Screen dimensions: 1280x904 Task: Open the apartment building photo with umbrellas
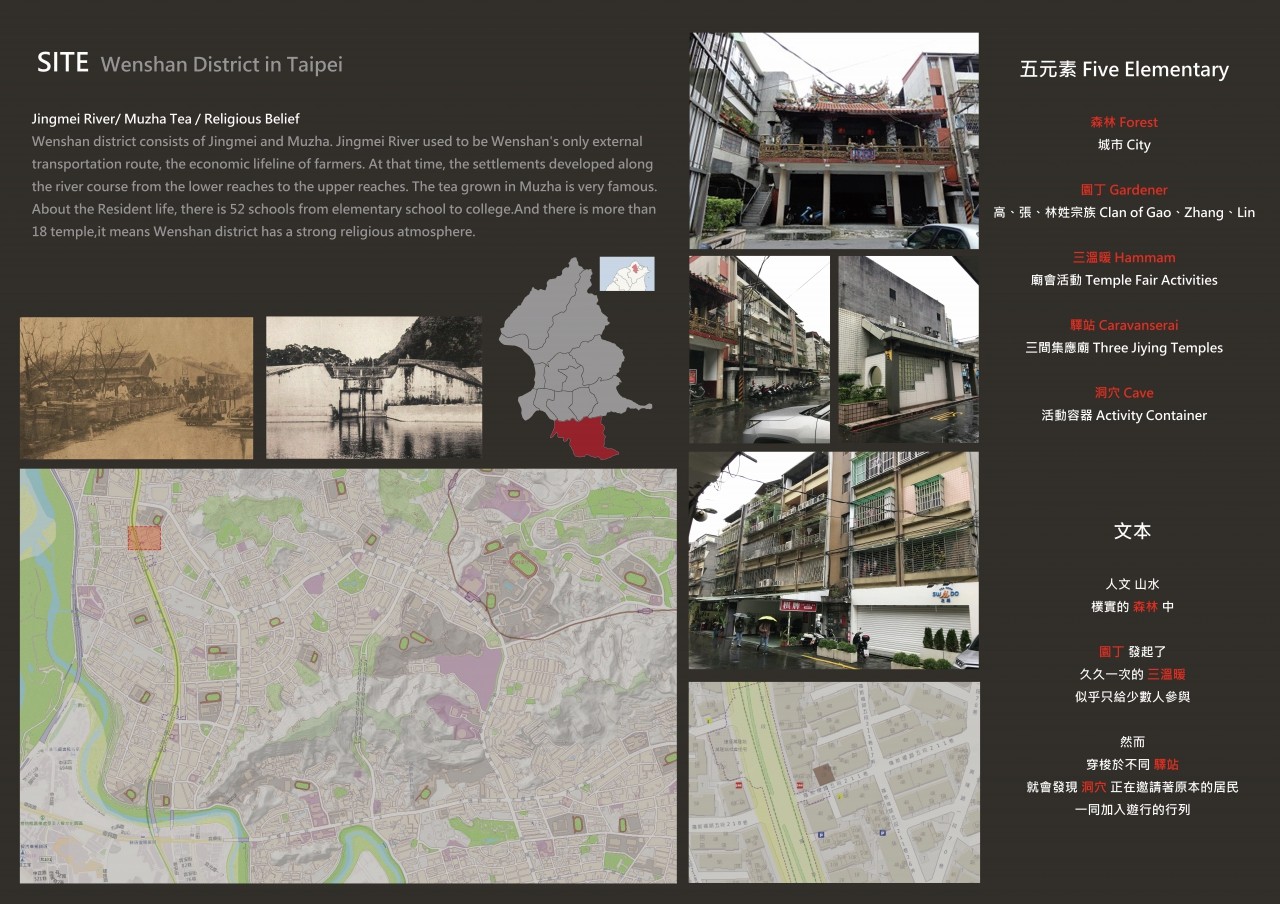click(x=834, y=560)
